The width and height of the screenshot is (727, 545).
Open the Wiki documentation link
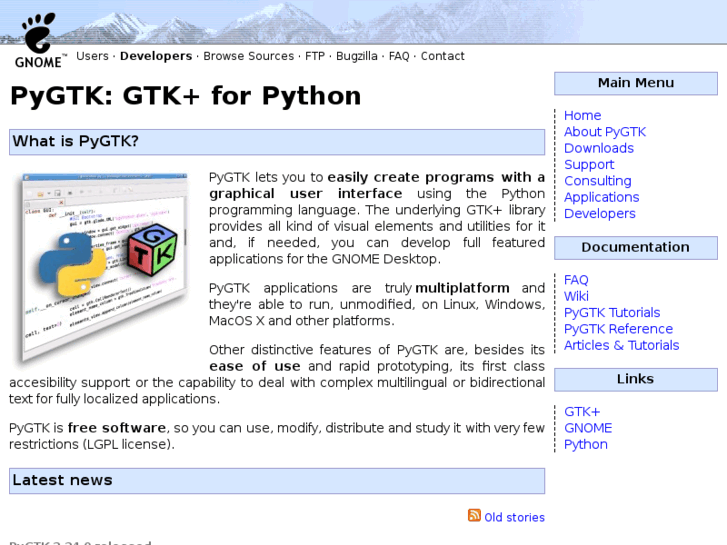tap(576, 296)
